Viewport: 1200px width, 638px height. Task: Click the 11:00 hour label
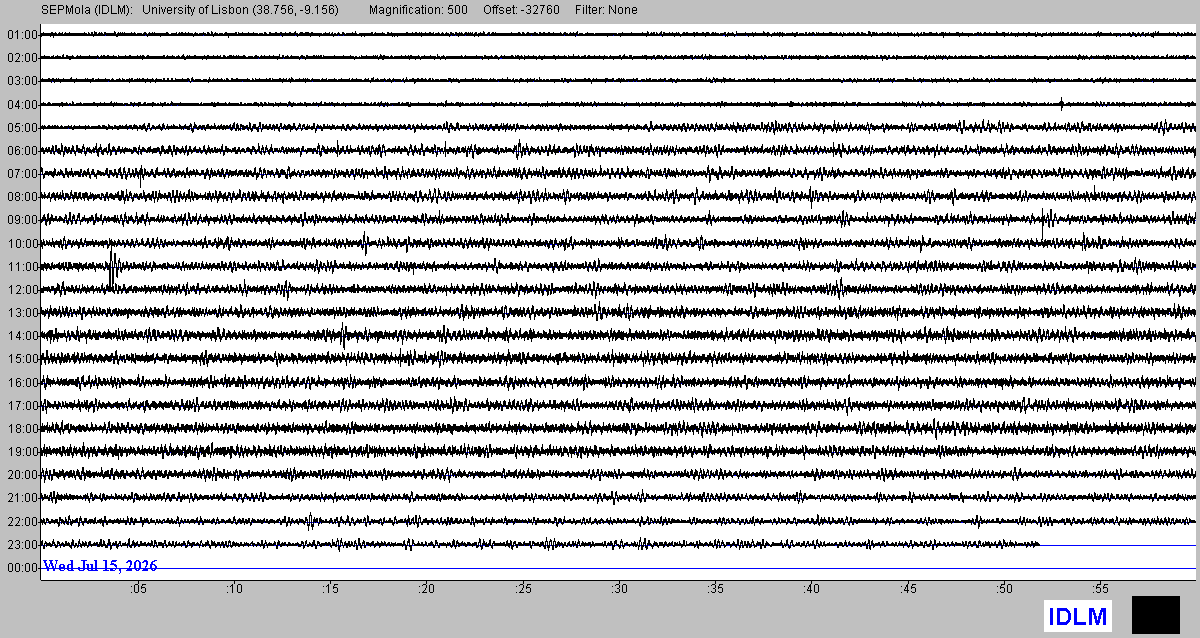[22, 267]
